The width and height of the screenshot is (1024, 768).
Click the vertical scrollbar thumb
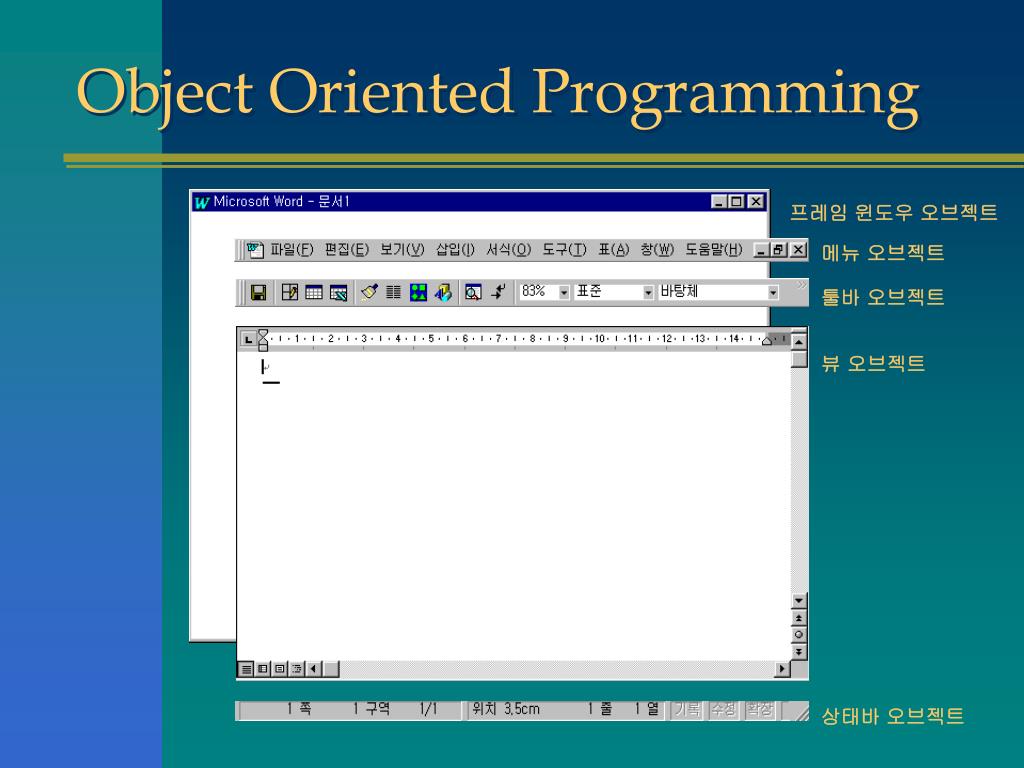pos(799,359)
